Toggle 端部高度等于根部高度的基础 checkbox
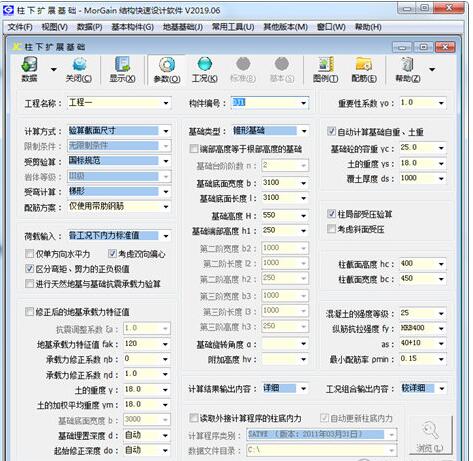Image resolution: width=473 pixels, height=461 pixels. click(194, 149)
